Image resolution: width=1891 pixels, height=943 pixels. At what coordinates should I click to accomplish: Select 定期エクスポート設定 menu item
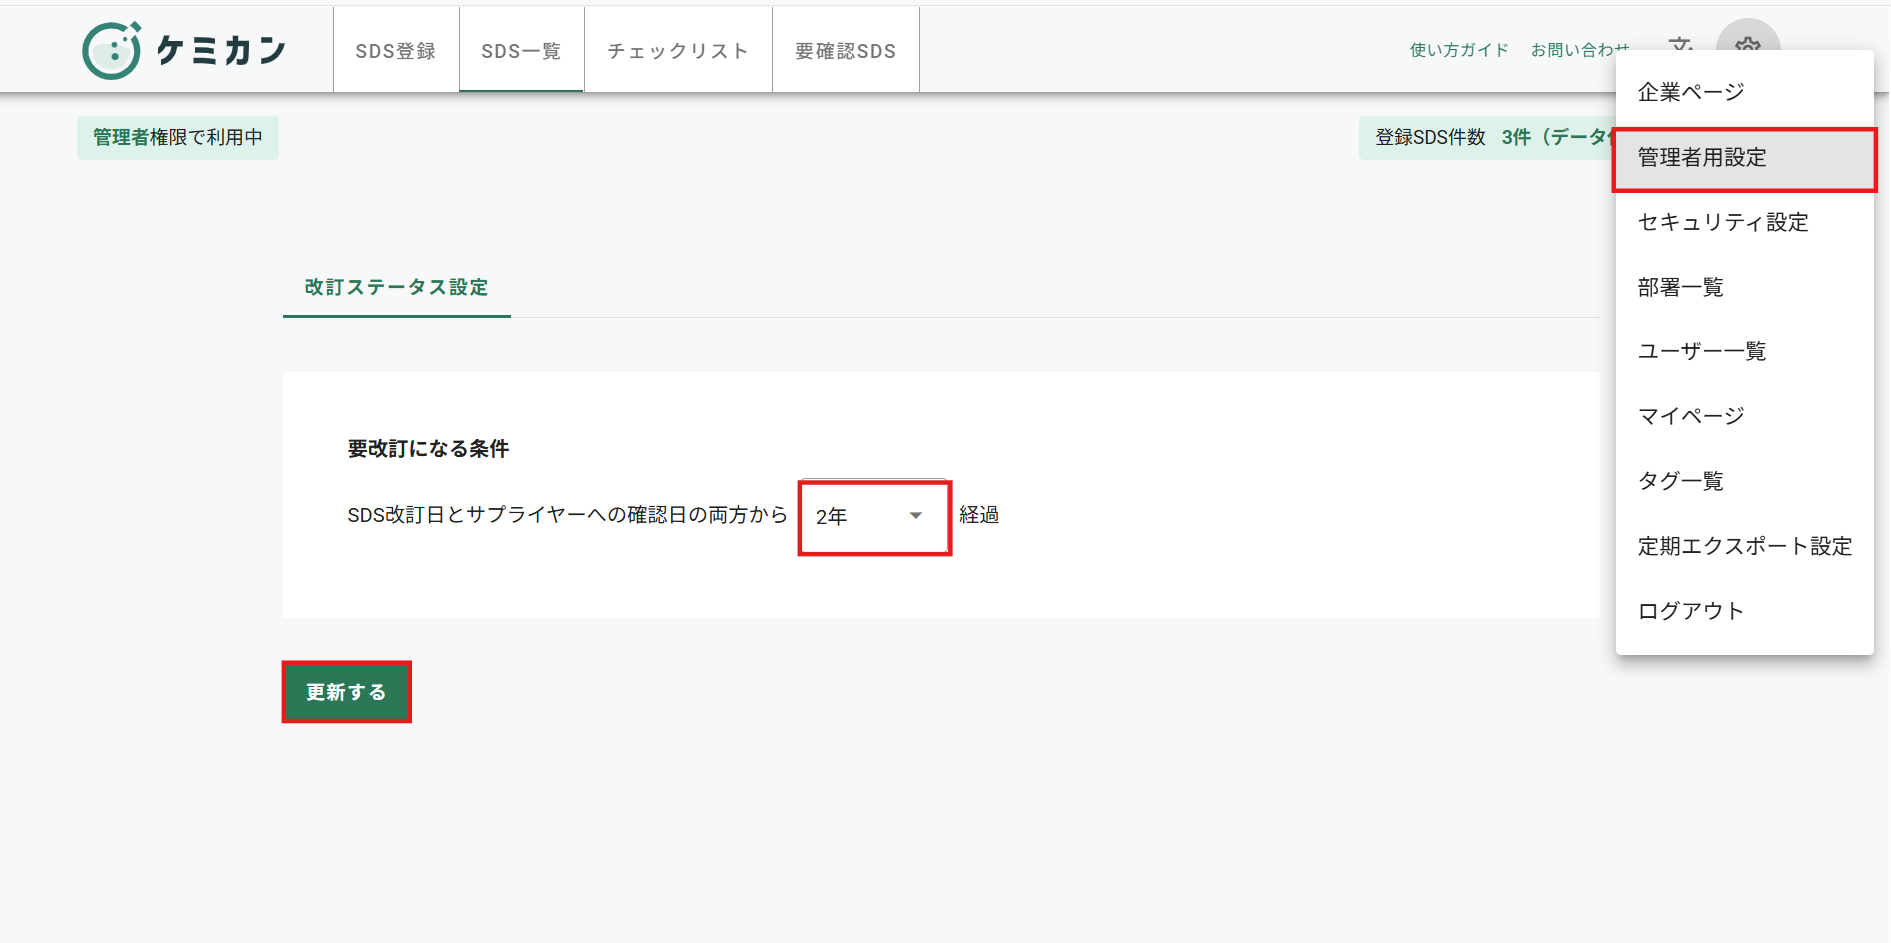1745,546
